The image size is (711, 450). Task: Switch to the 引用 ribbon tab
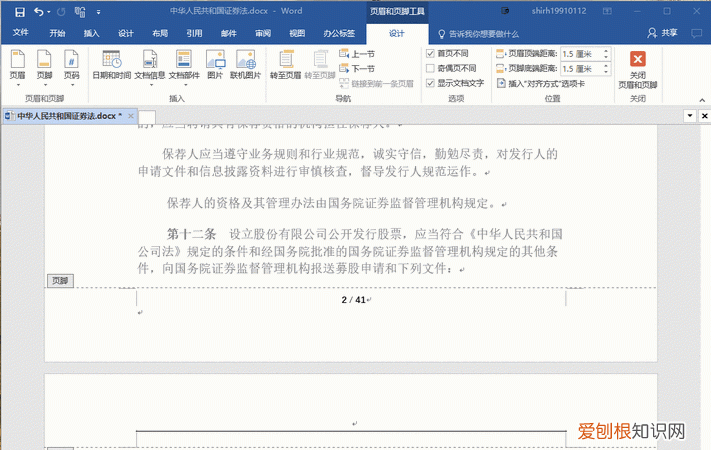coord(194,33)
